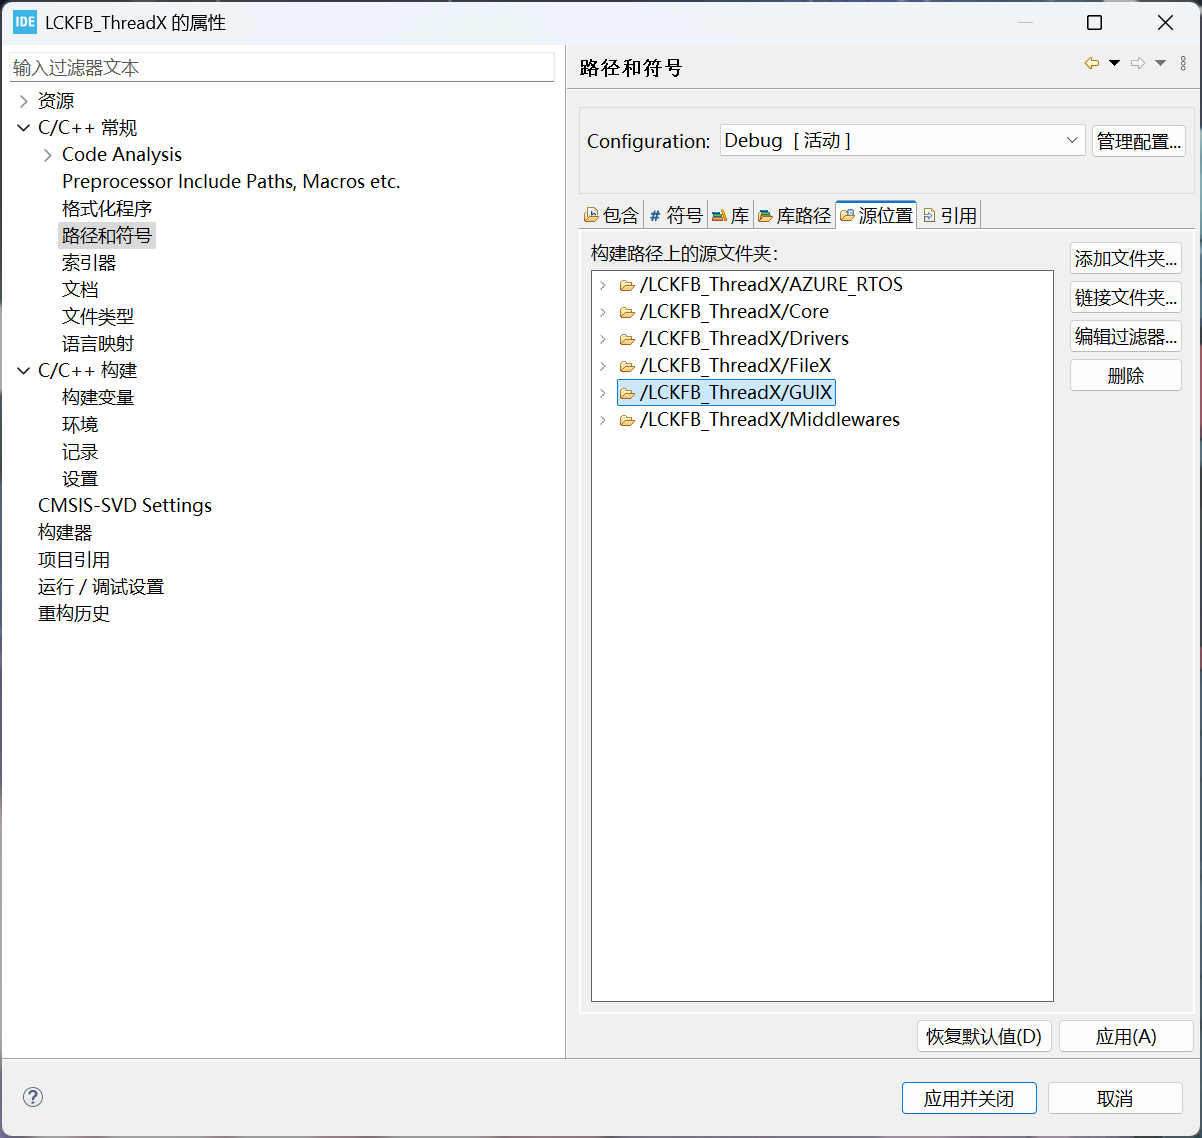Click the AZURE_RTOS folder icon

point(627,286)
